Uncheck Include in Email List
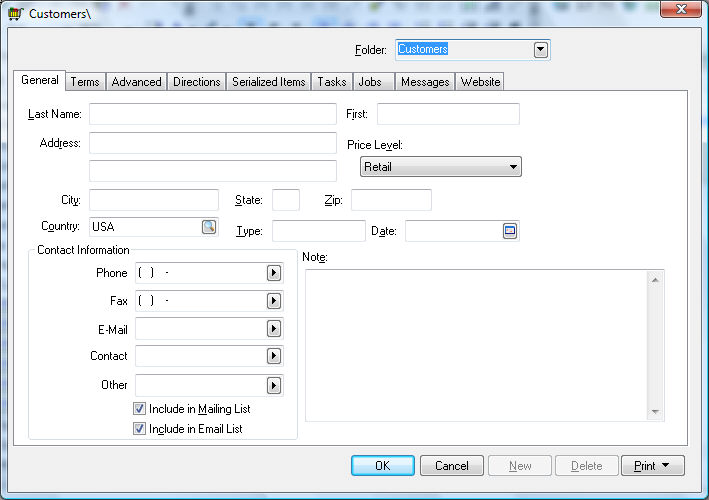 [x=140, y=429]
